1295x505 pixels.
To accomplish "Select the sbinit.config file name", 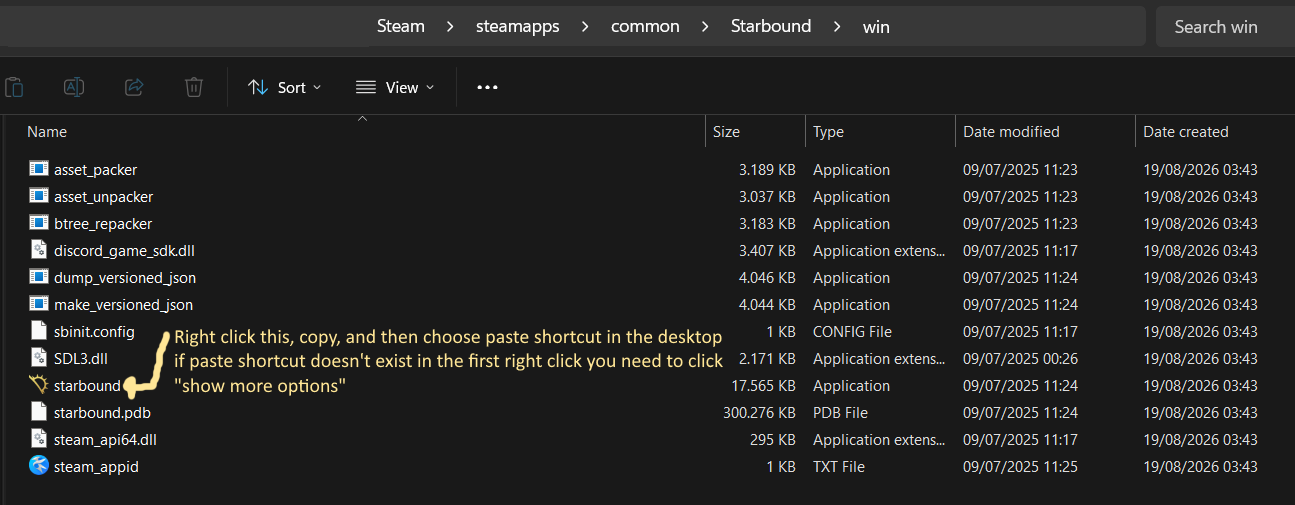I will click(94, 331).
